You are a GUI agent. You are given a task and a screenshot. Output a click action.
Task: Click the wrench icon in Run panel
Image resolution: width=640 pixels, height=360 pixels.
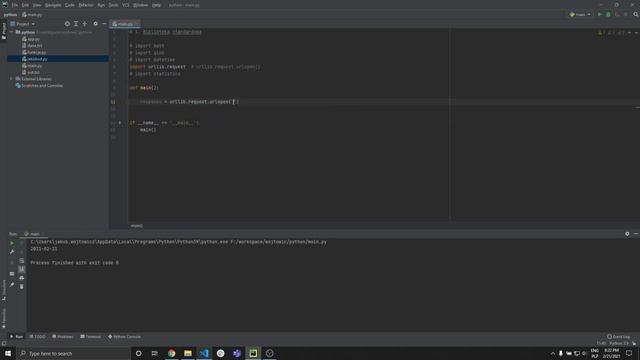(x=12, y=252)
